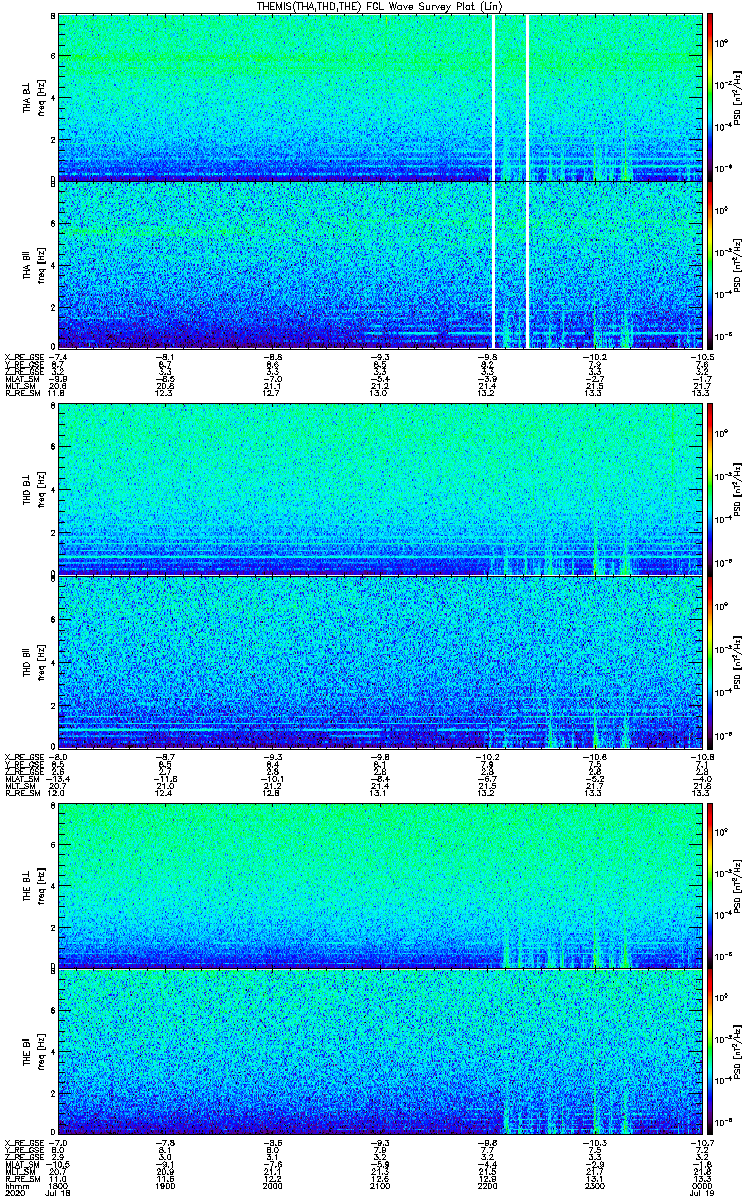The width and height of the screenshot is (750, 1200).
Task: Click the 1800 time tick label
Action: click(59, 1187)
